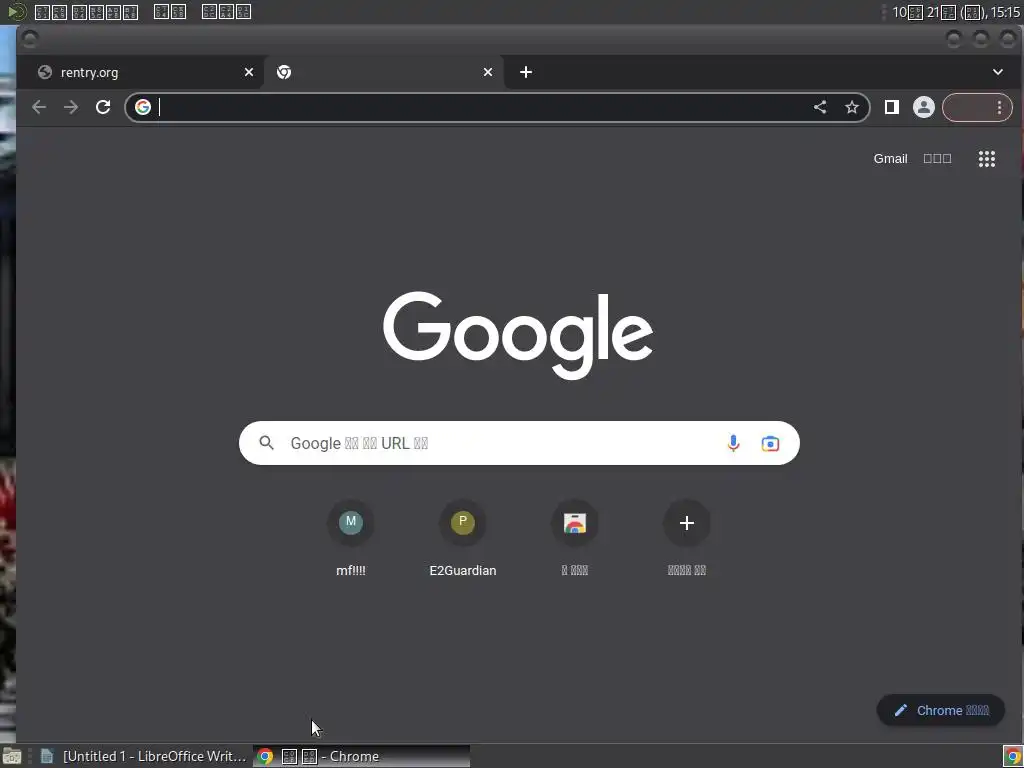Image resolution: width=1024 pixels, height=768 pixels.
Task: Go back to the previous page
Action: [x=39, y=107]
